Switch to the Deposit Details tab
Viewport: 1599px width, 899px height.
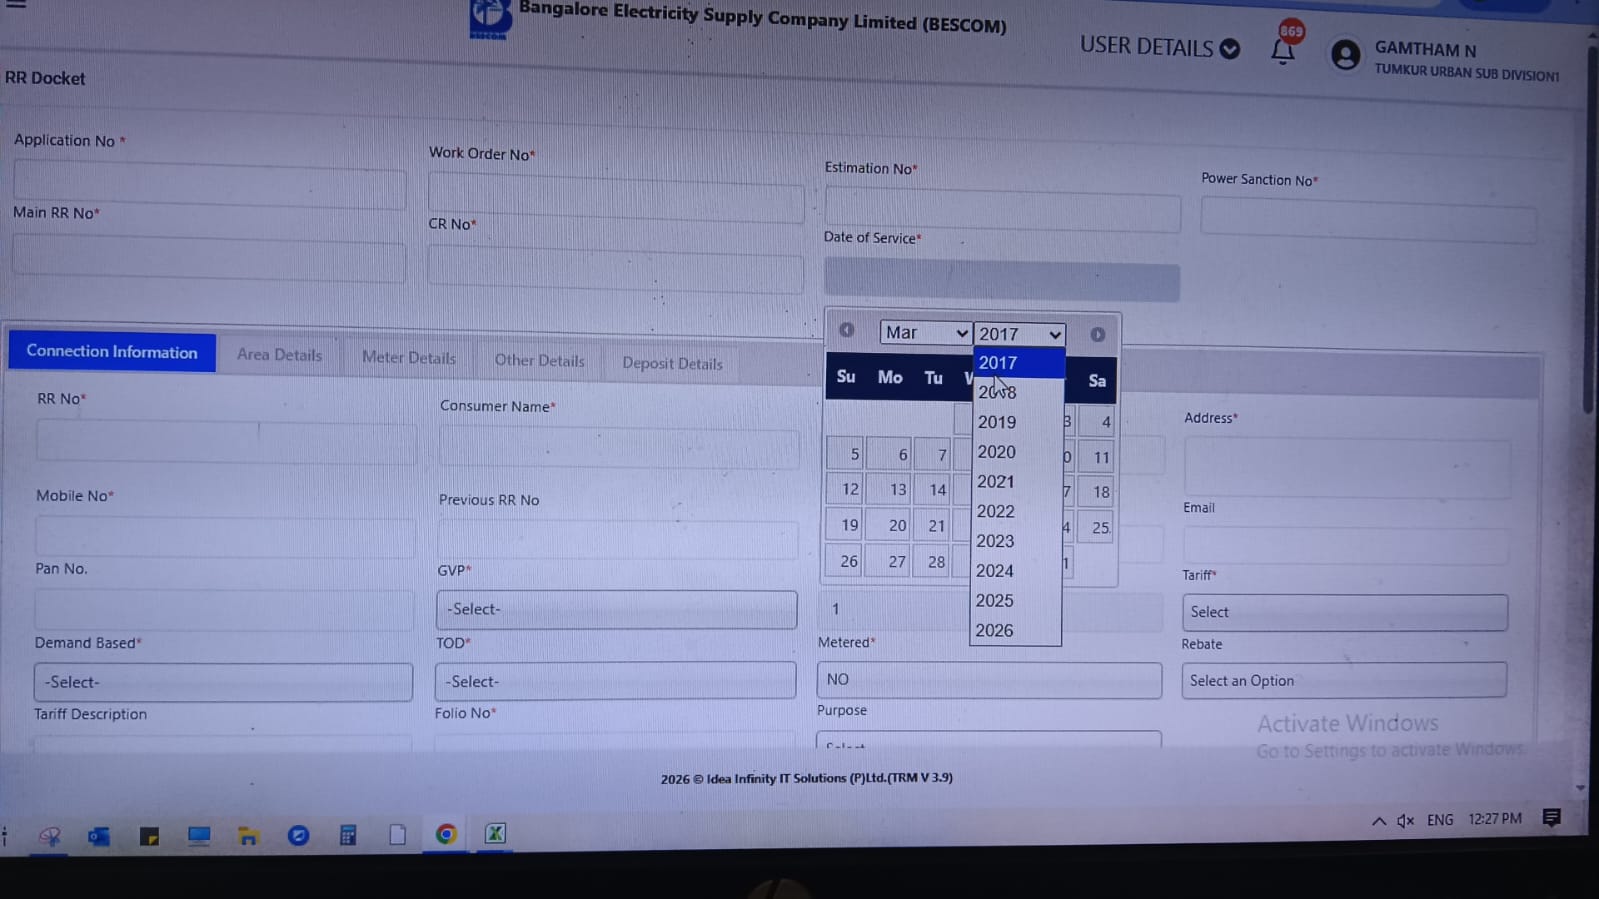point(672,364)
